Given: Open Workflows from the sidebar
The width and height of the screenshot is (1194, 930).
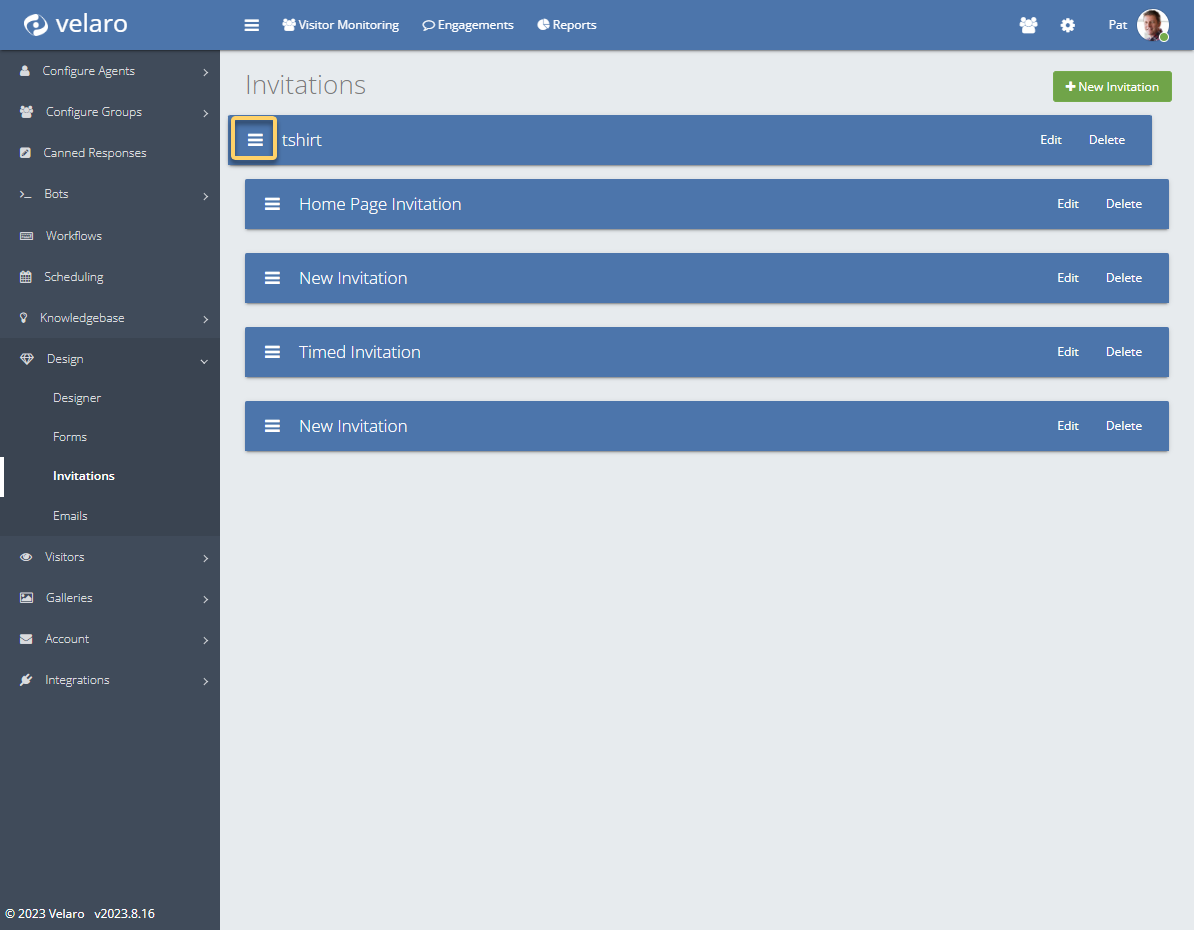Looking at the screenshot, I should (73, 236).
